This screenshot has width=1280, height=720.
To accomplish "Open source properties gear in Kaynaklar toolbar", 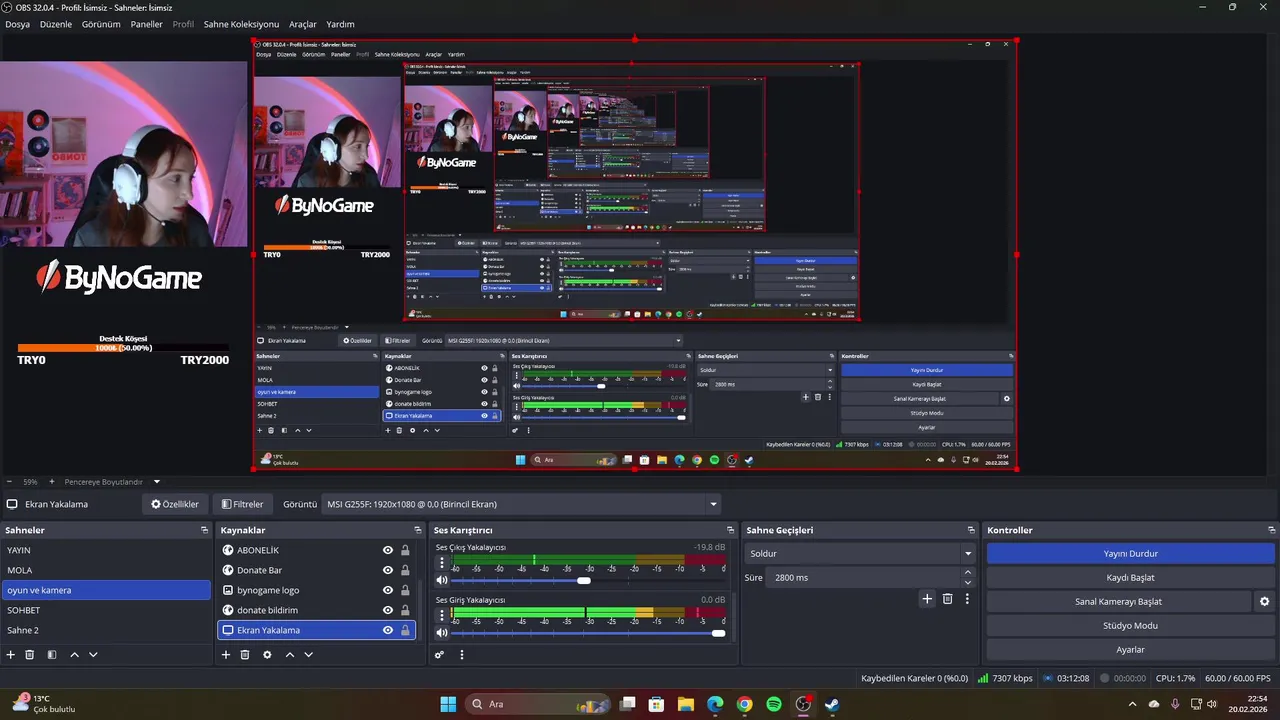I will (x=267, y=655).
